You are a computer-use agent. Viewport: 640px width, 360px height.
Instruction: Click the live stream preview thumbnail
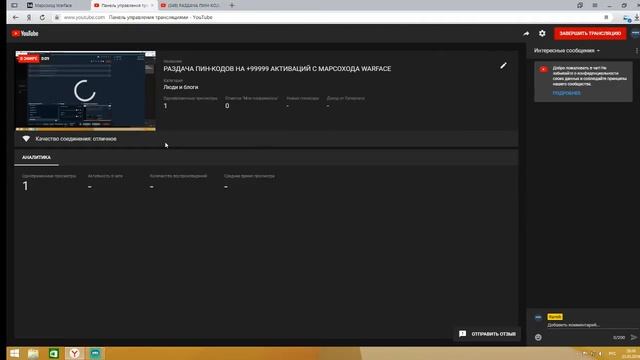pyautogui.click(x=85, y=91)
